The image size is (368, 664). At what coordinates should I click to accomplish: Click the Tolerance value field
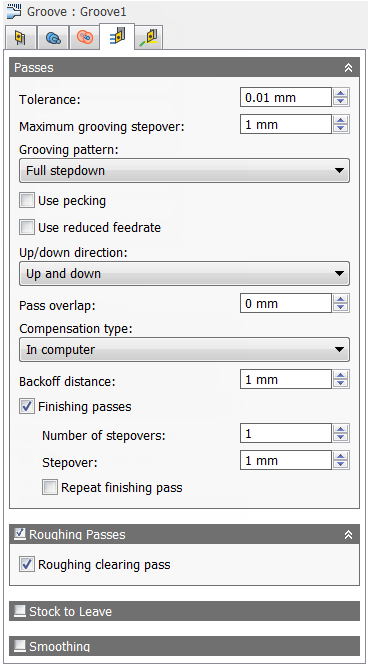[285, 97]
